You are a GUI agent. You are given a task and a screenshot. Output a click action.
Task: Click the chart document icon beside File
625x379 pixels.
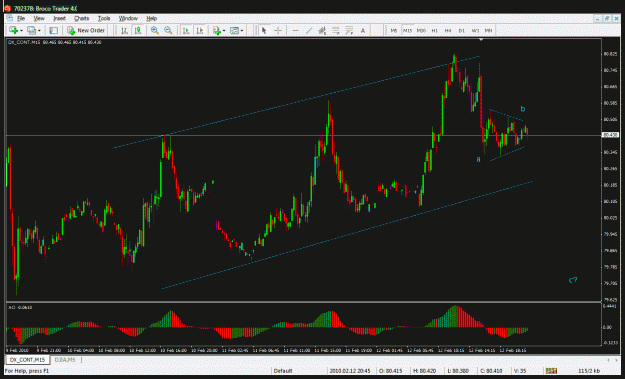10,18
